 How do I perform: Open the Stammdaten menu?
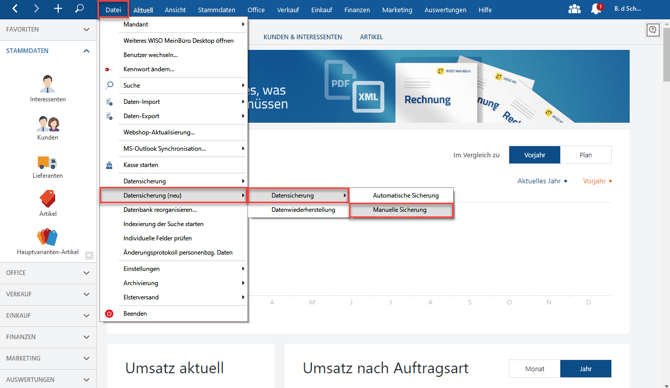tap(216, 10)
